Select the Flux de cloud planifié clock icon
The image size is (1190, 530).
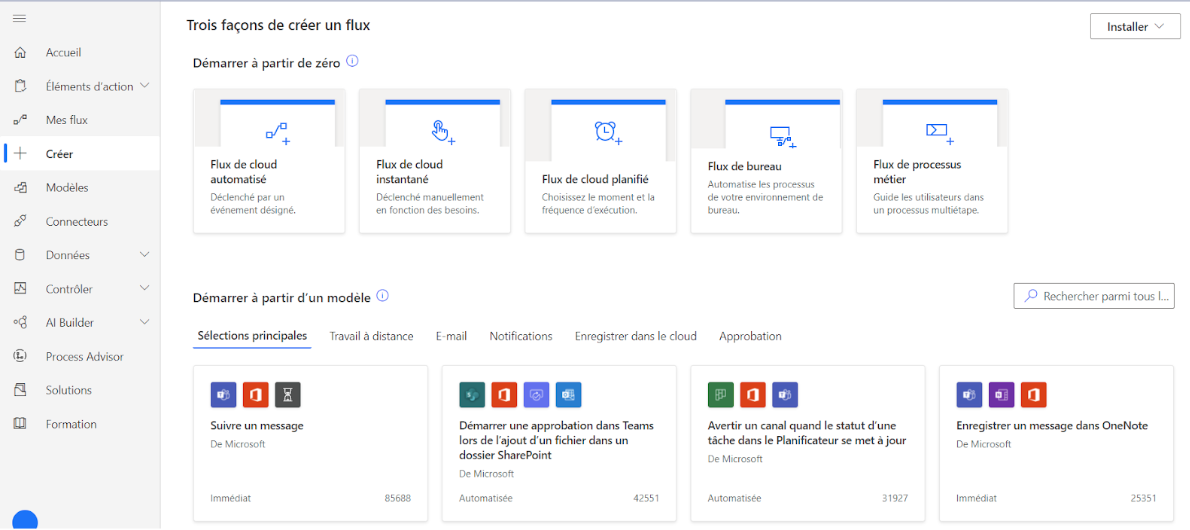click(607, 132)
